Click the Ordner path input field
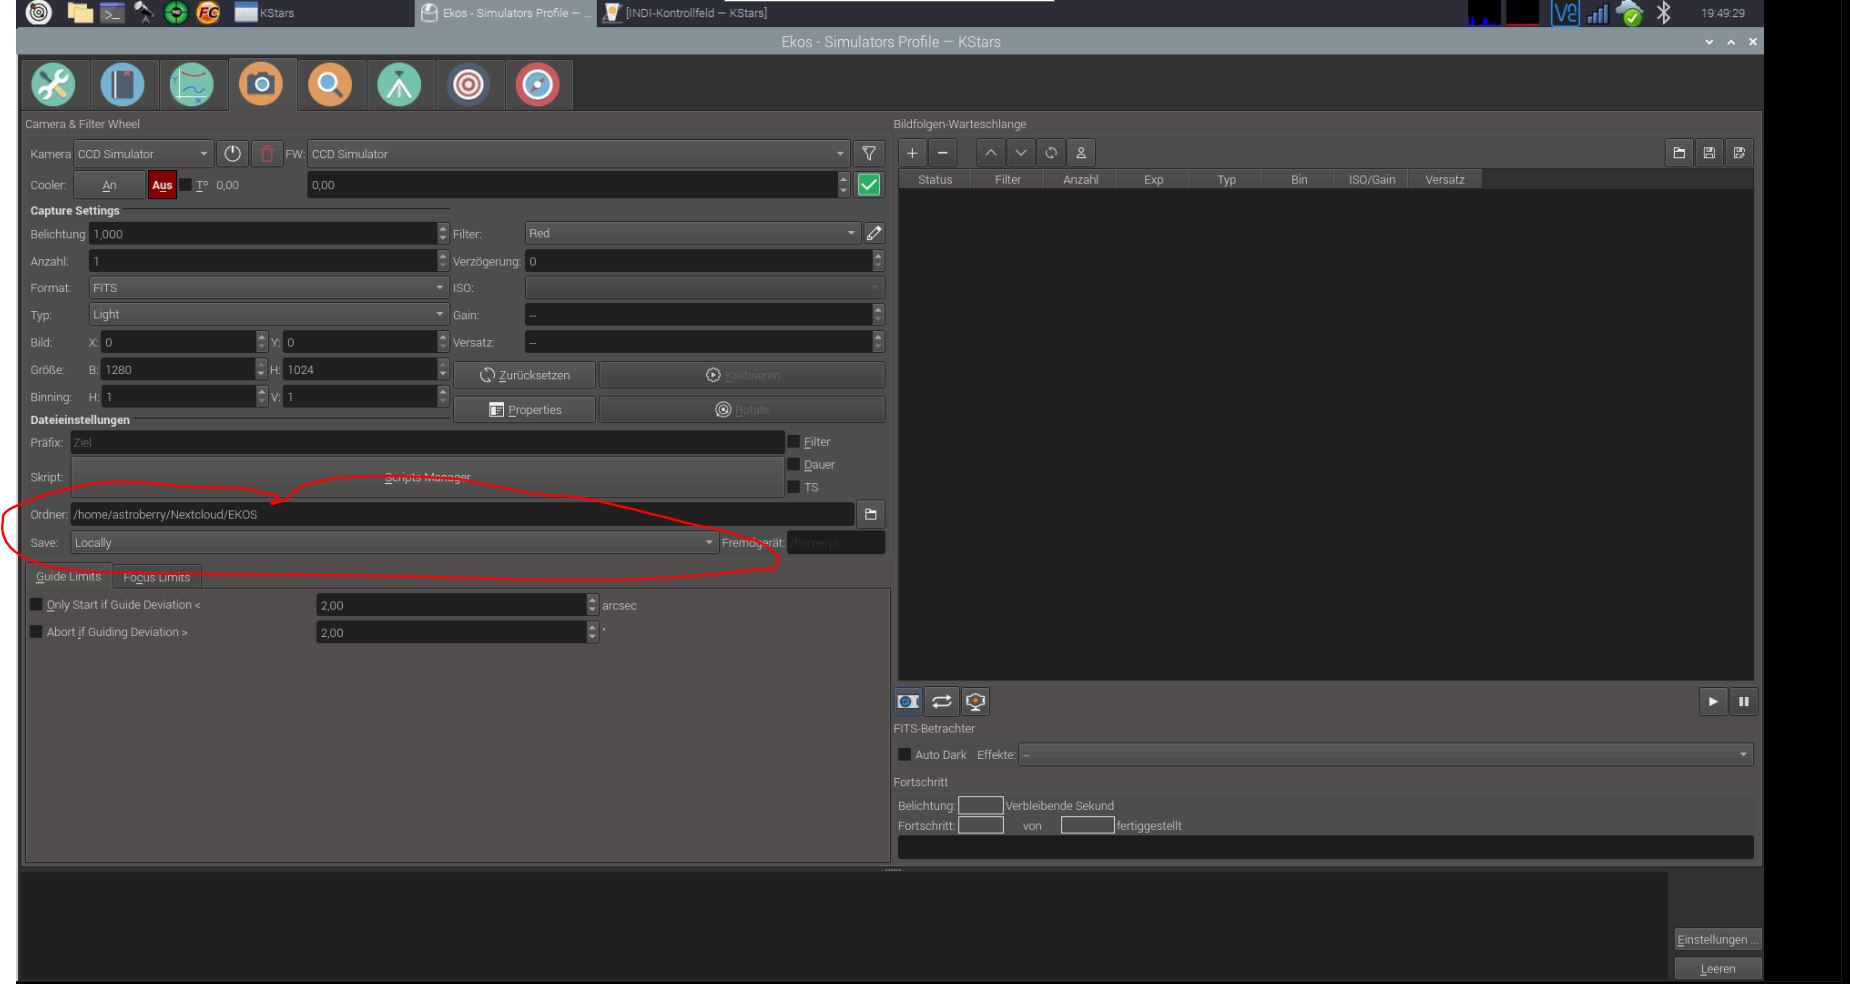The height and width of the screenshot is (984, 1850). 462,515
